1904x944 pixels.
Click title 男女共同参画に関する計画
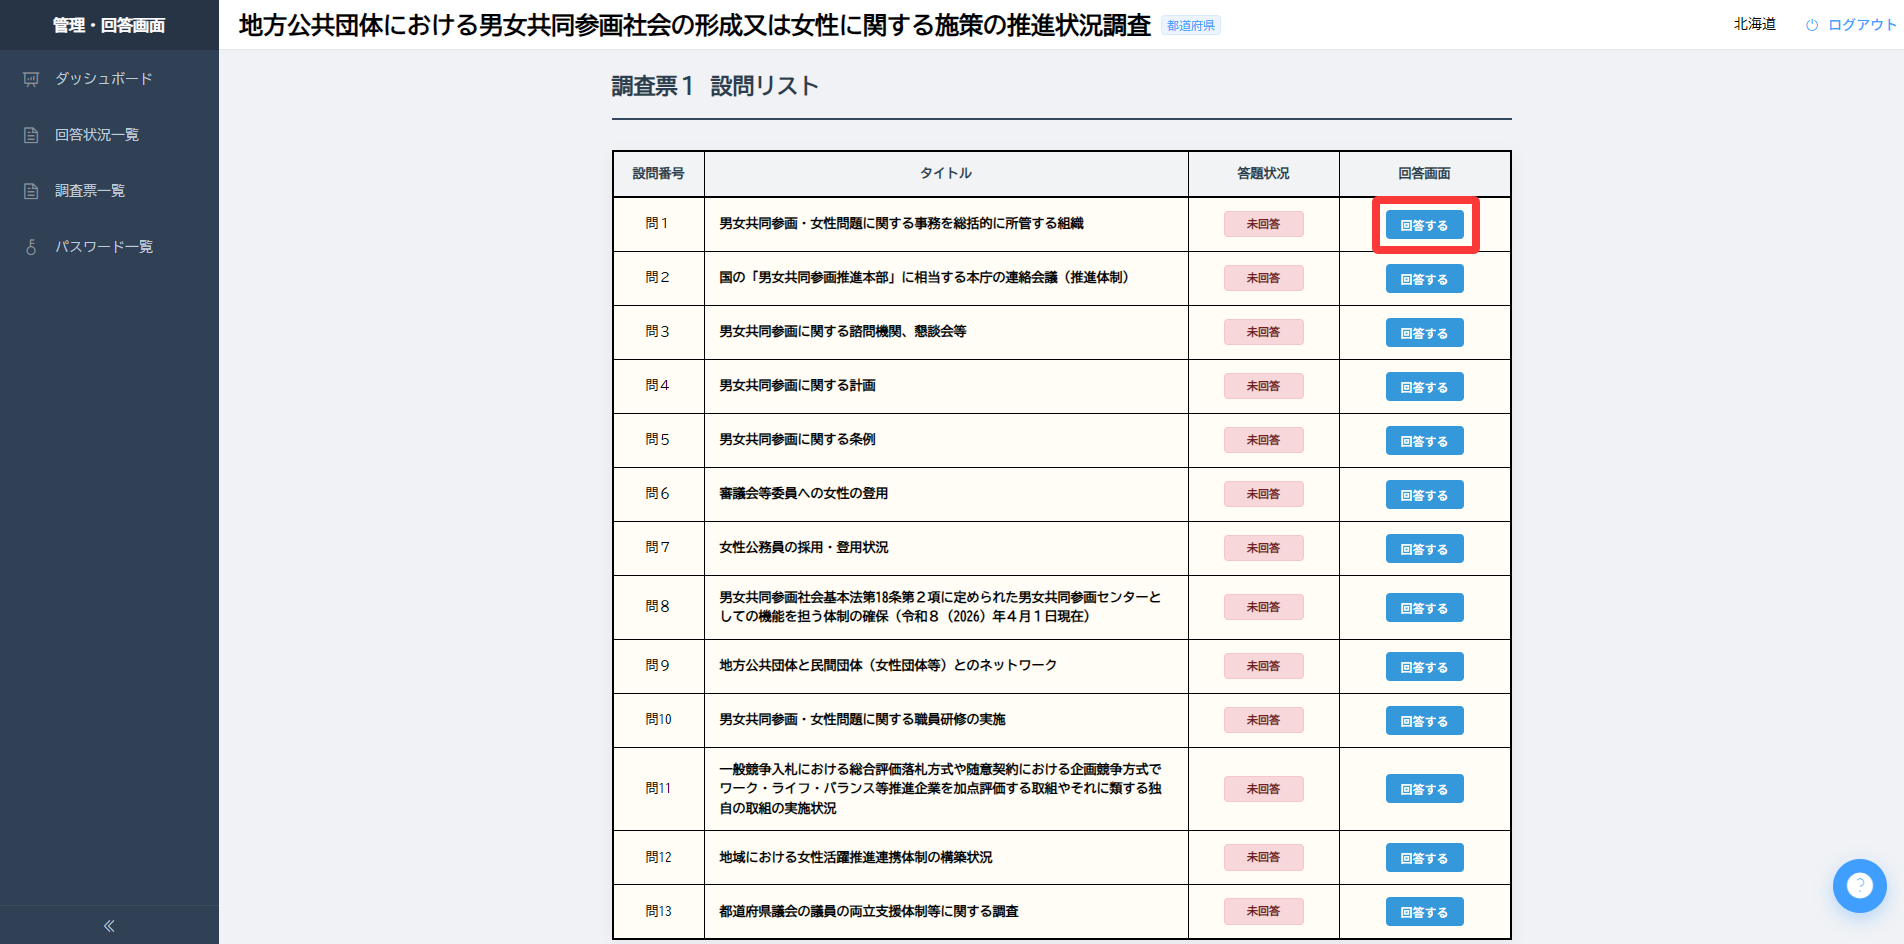(797, 385)
